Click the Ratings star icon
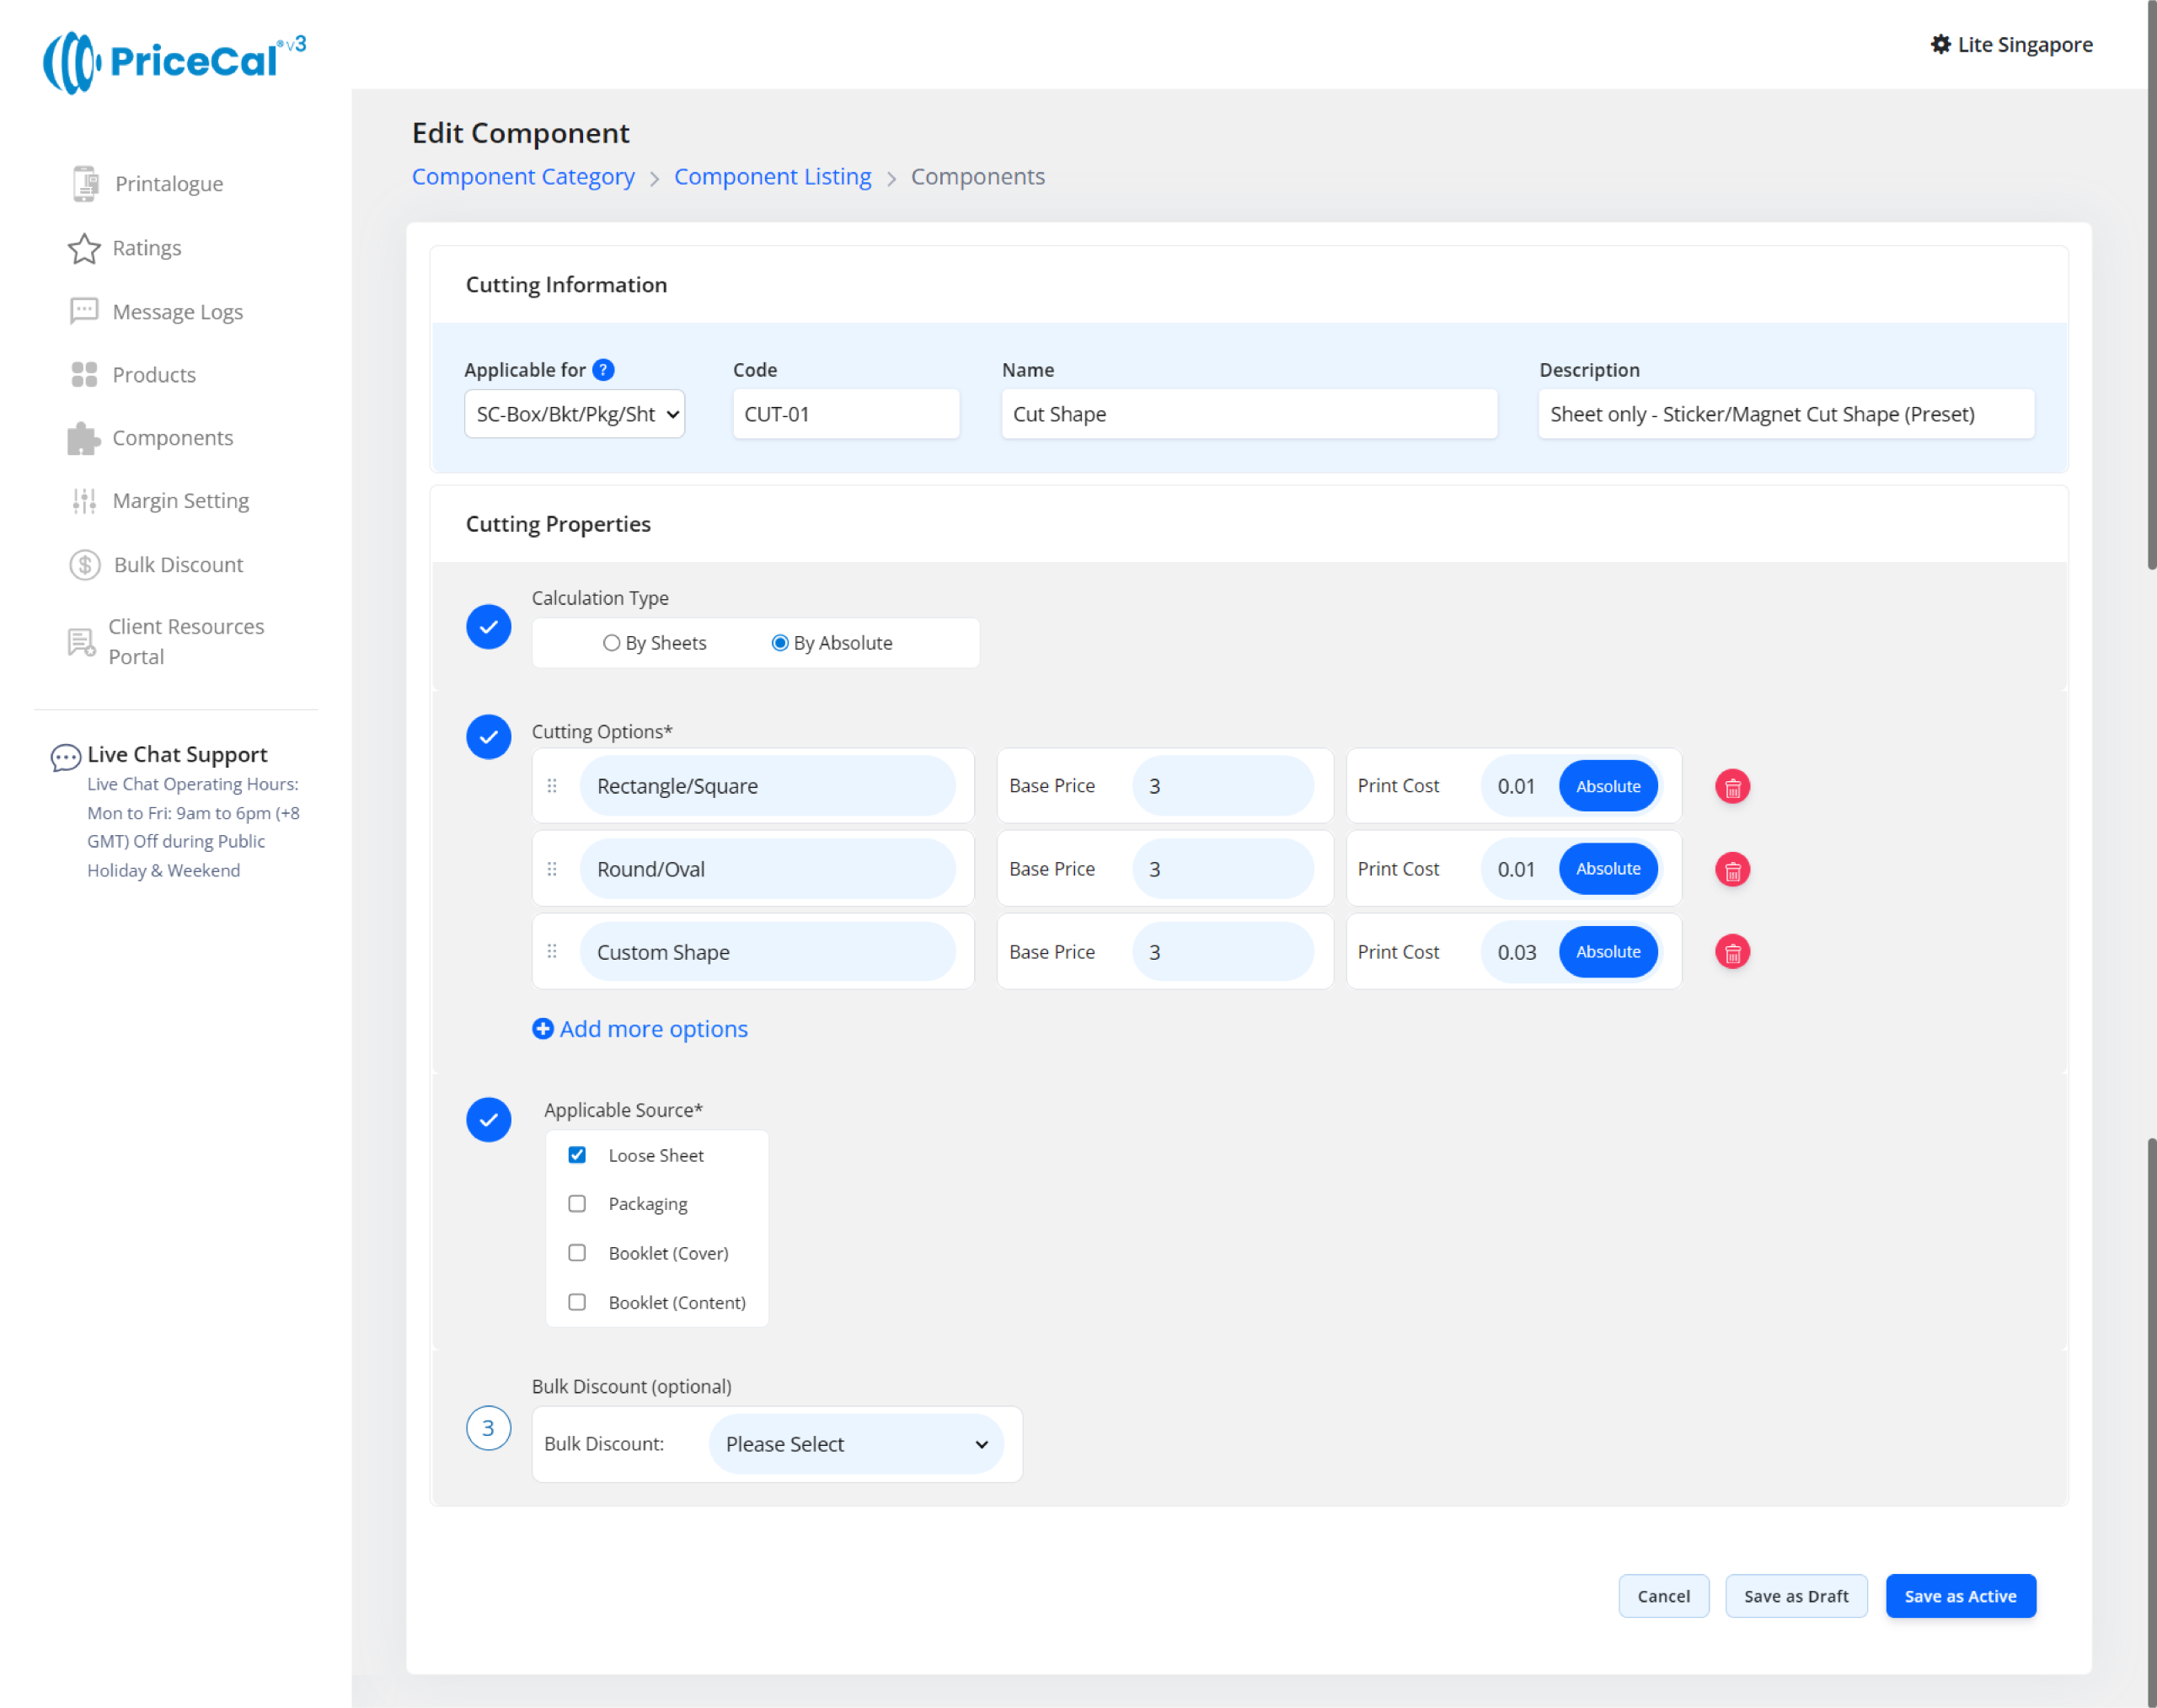Viewport: 2157px width, 1708px height. [84, 248]
